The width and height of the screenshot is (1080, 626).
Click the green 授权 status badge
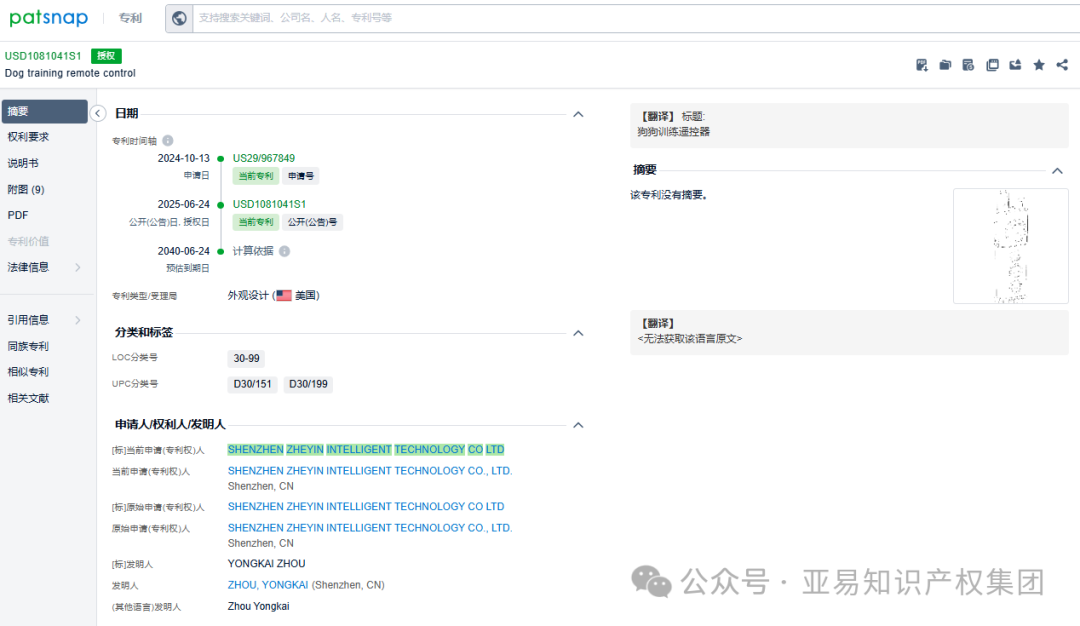(x=106, y=56)
